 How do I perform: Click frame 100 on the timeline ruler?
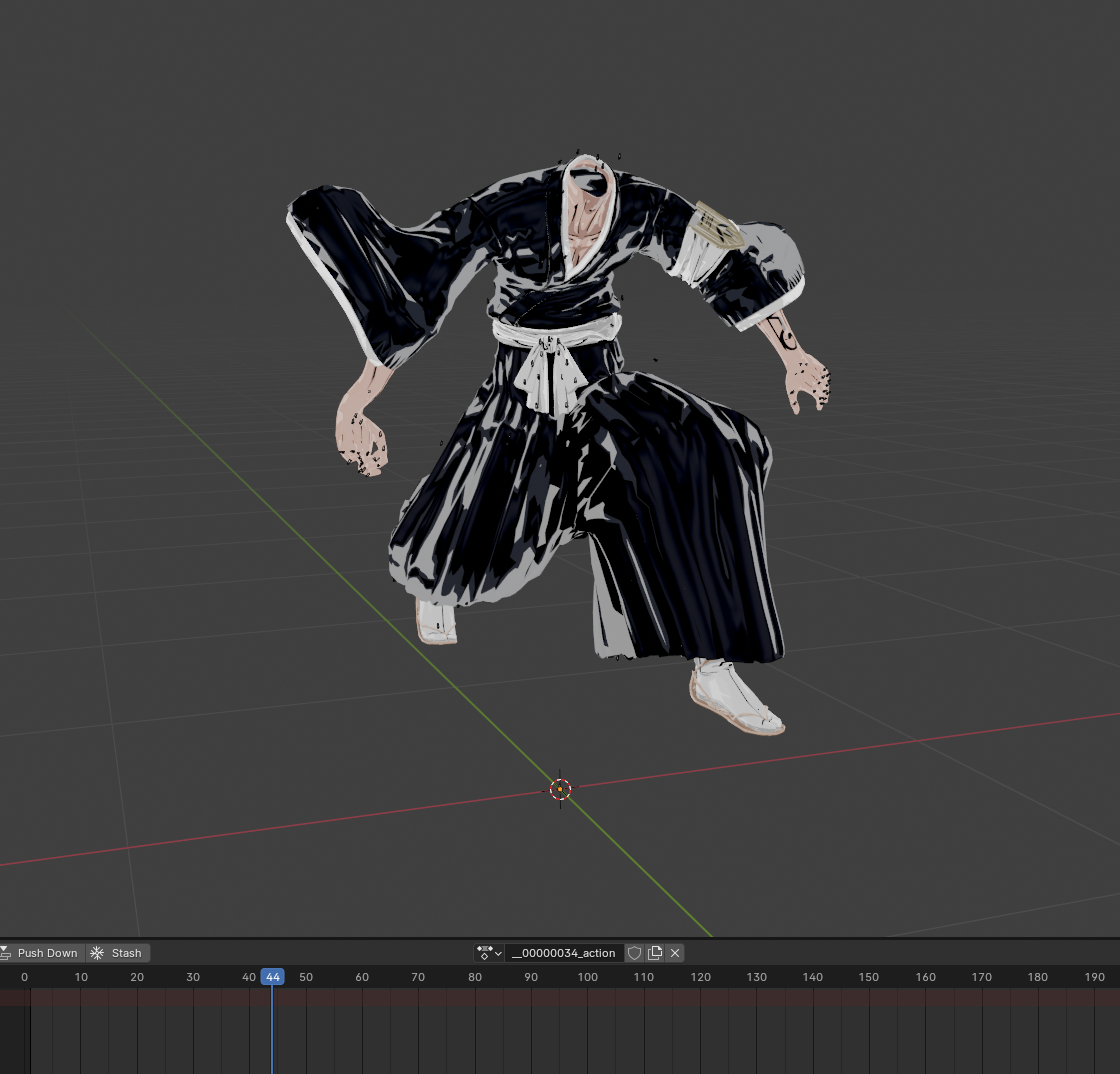(587, 977)
